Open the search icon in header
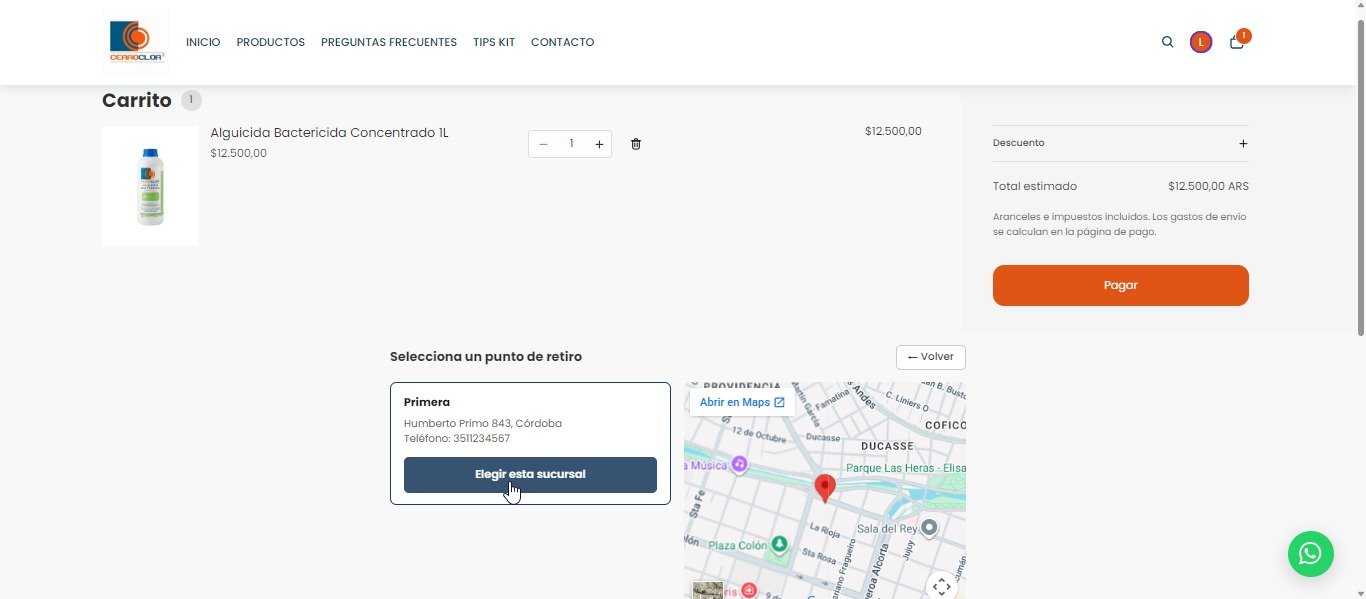This screenshot has width=1366, height=599. 1167,42
